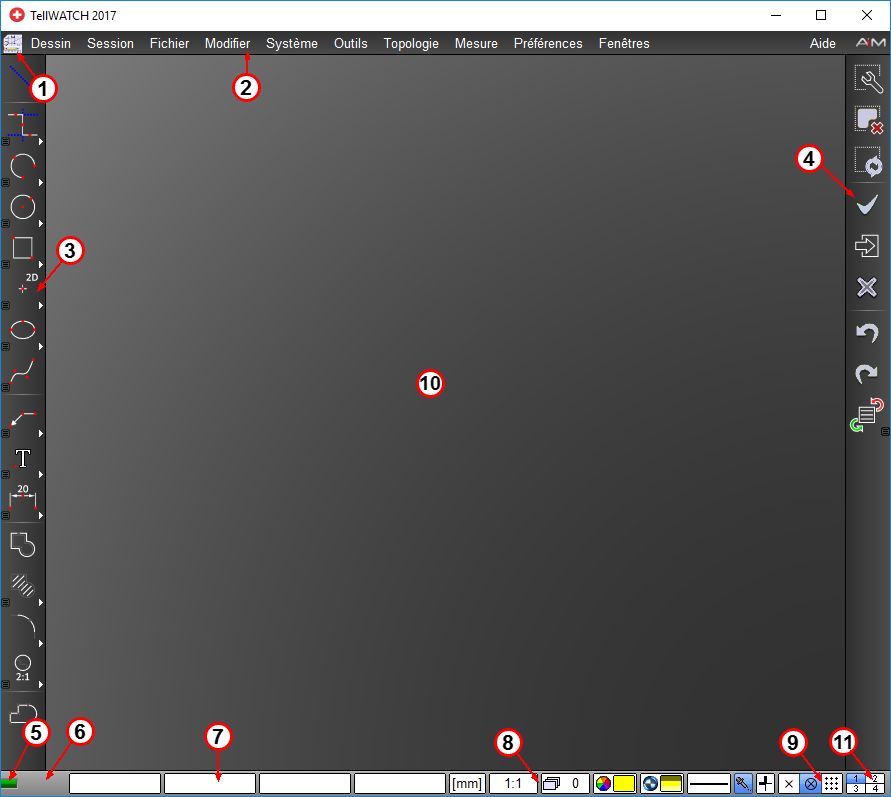Expand the Text tool flyout arrow
This screenshot has width=891, height=797.
click(x=40, y=475)
